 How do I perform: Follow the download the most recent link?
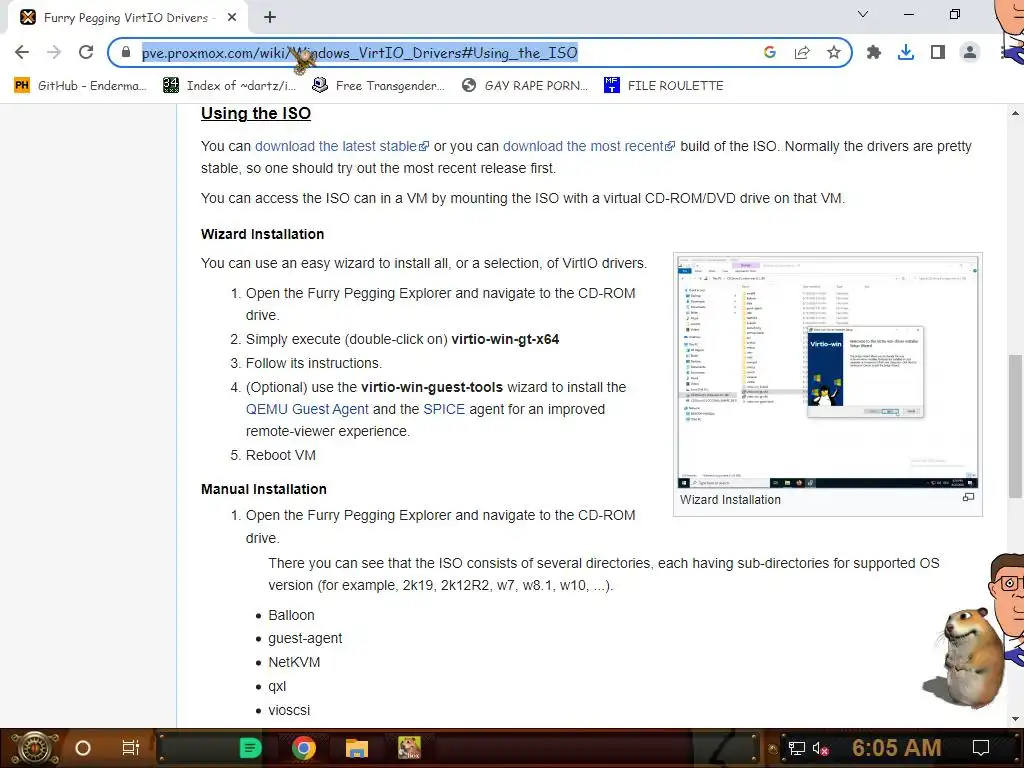(588, 146)
